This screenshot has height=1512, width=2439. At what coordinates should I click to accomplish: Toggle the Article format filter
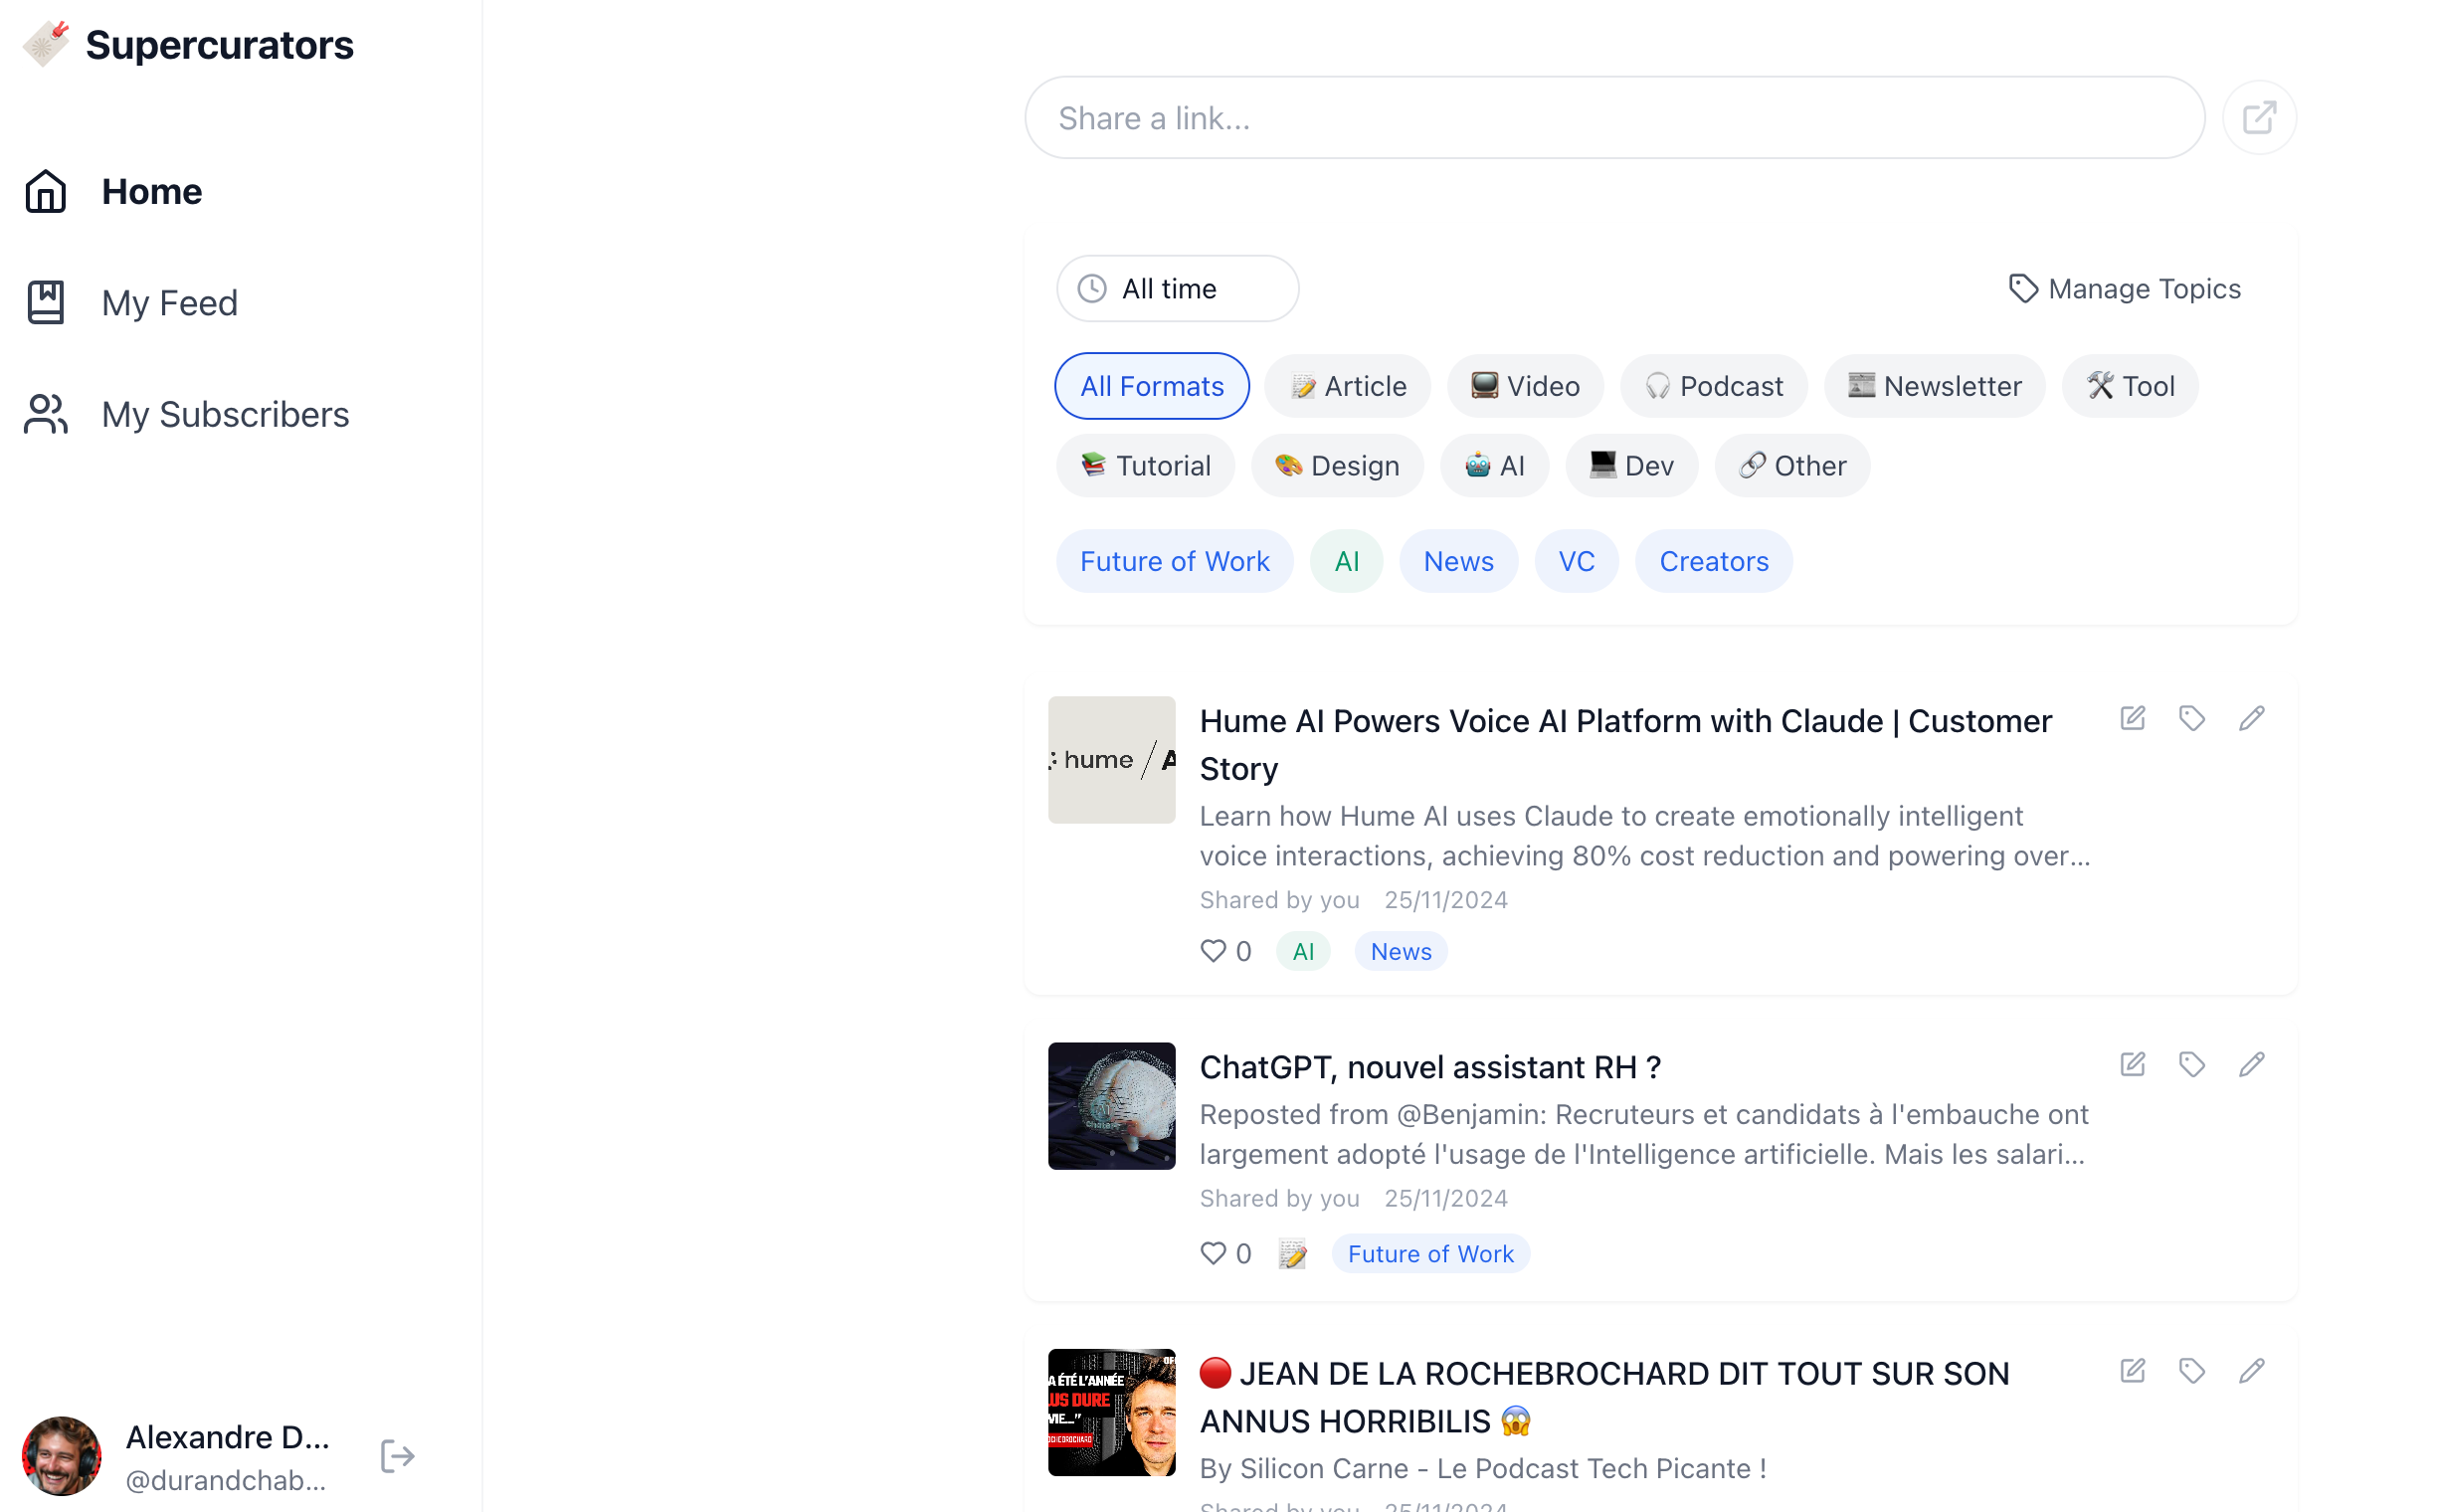click(1347, 386)
